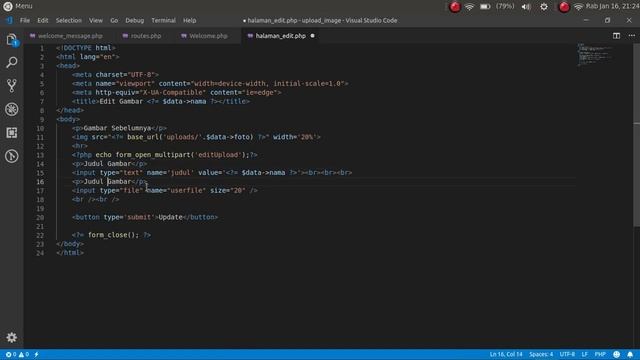Open the Terminal menu
The image size is (640, 360).
click(163, 20)
